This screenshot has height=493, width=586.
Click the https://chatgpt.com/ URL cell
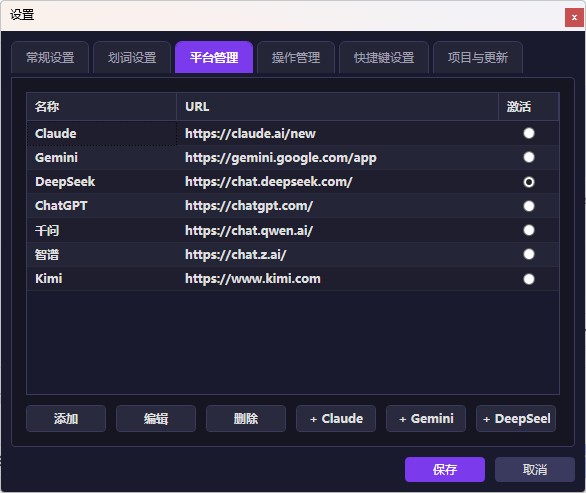[337, 206]
